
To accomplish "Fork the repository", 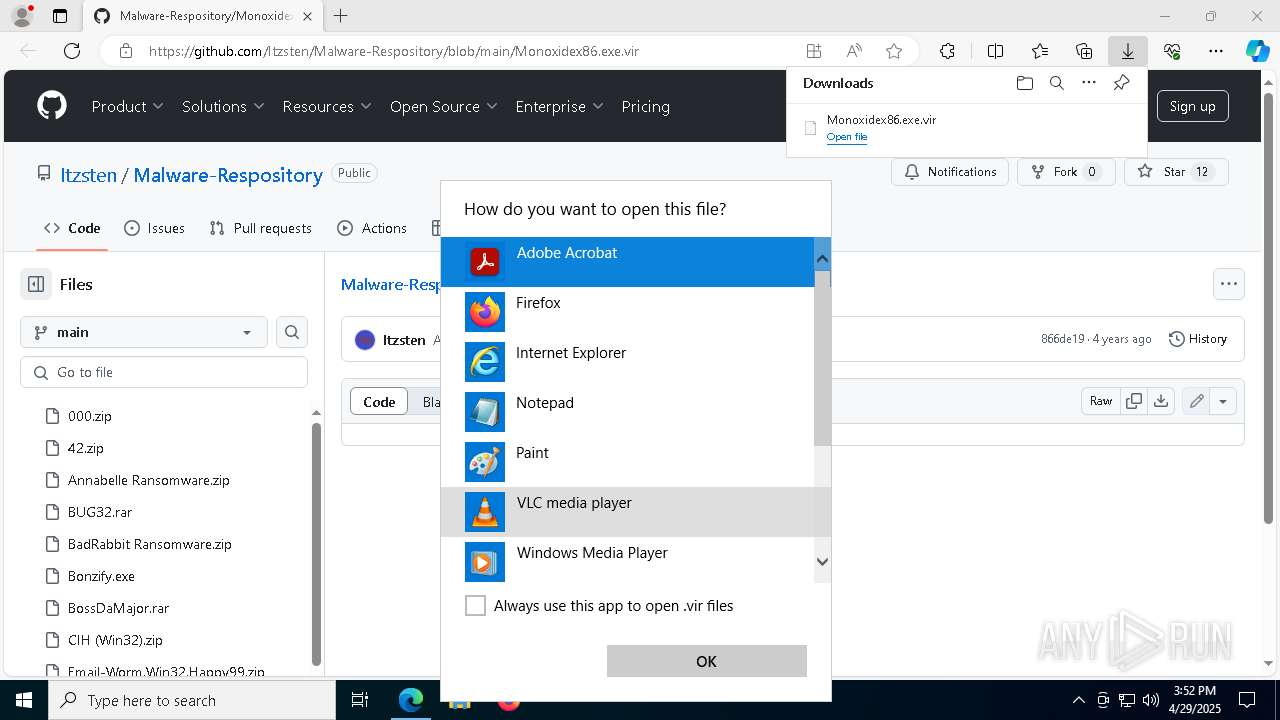I will tap(1066, 172).
